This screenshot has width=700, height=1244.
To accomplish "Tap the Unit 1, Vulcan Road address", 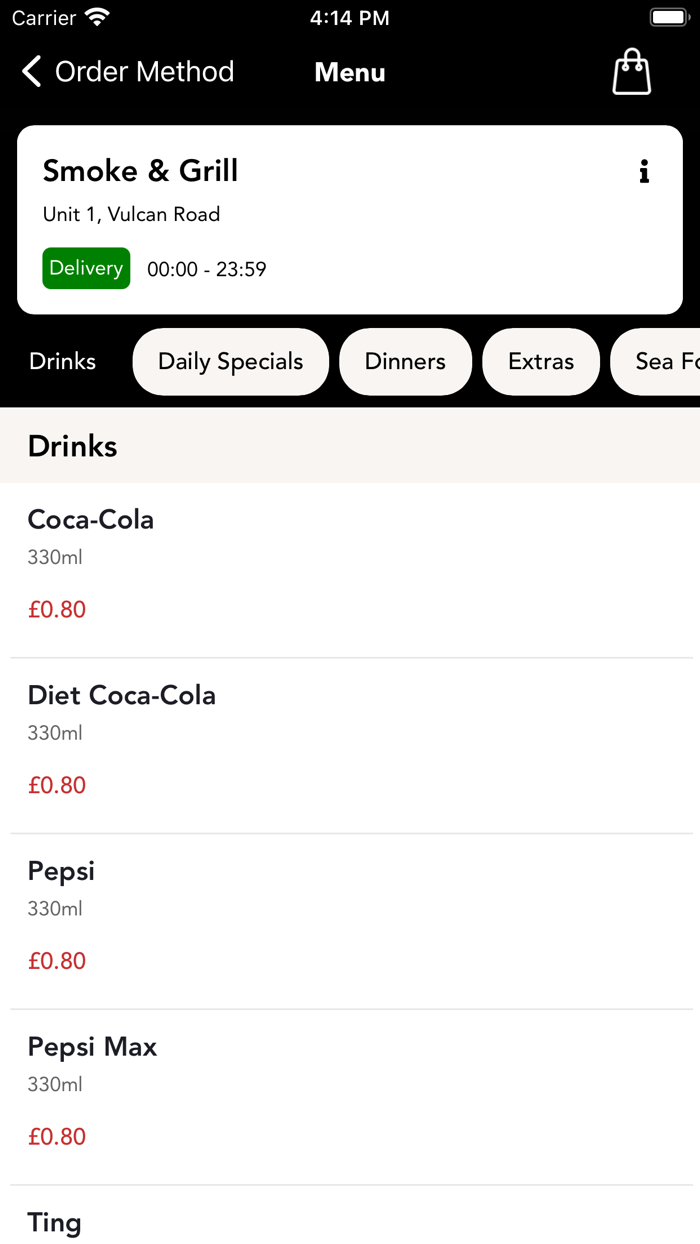I will point(131,214).
